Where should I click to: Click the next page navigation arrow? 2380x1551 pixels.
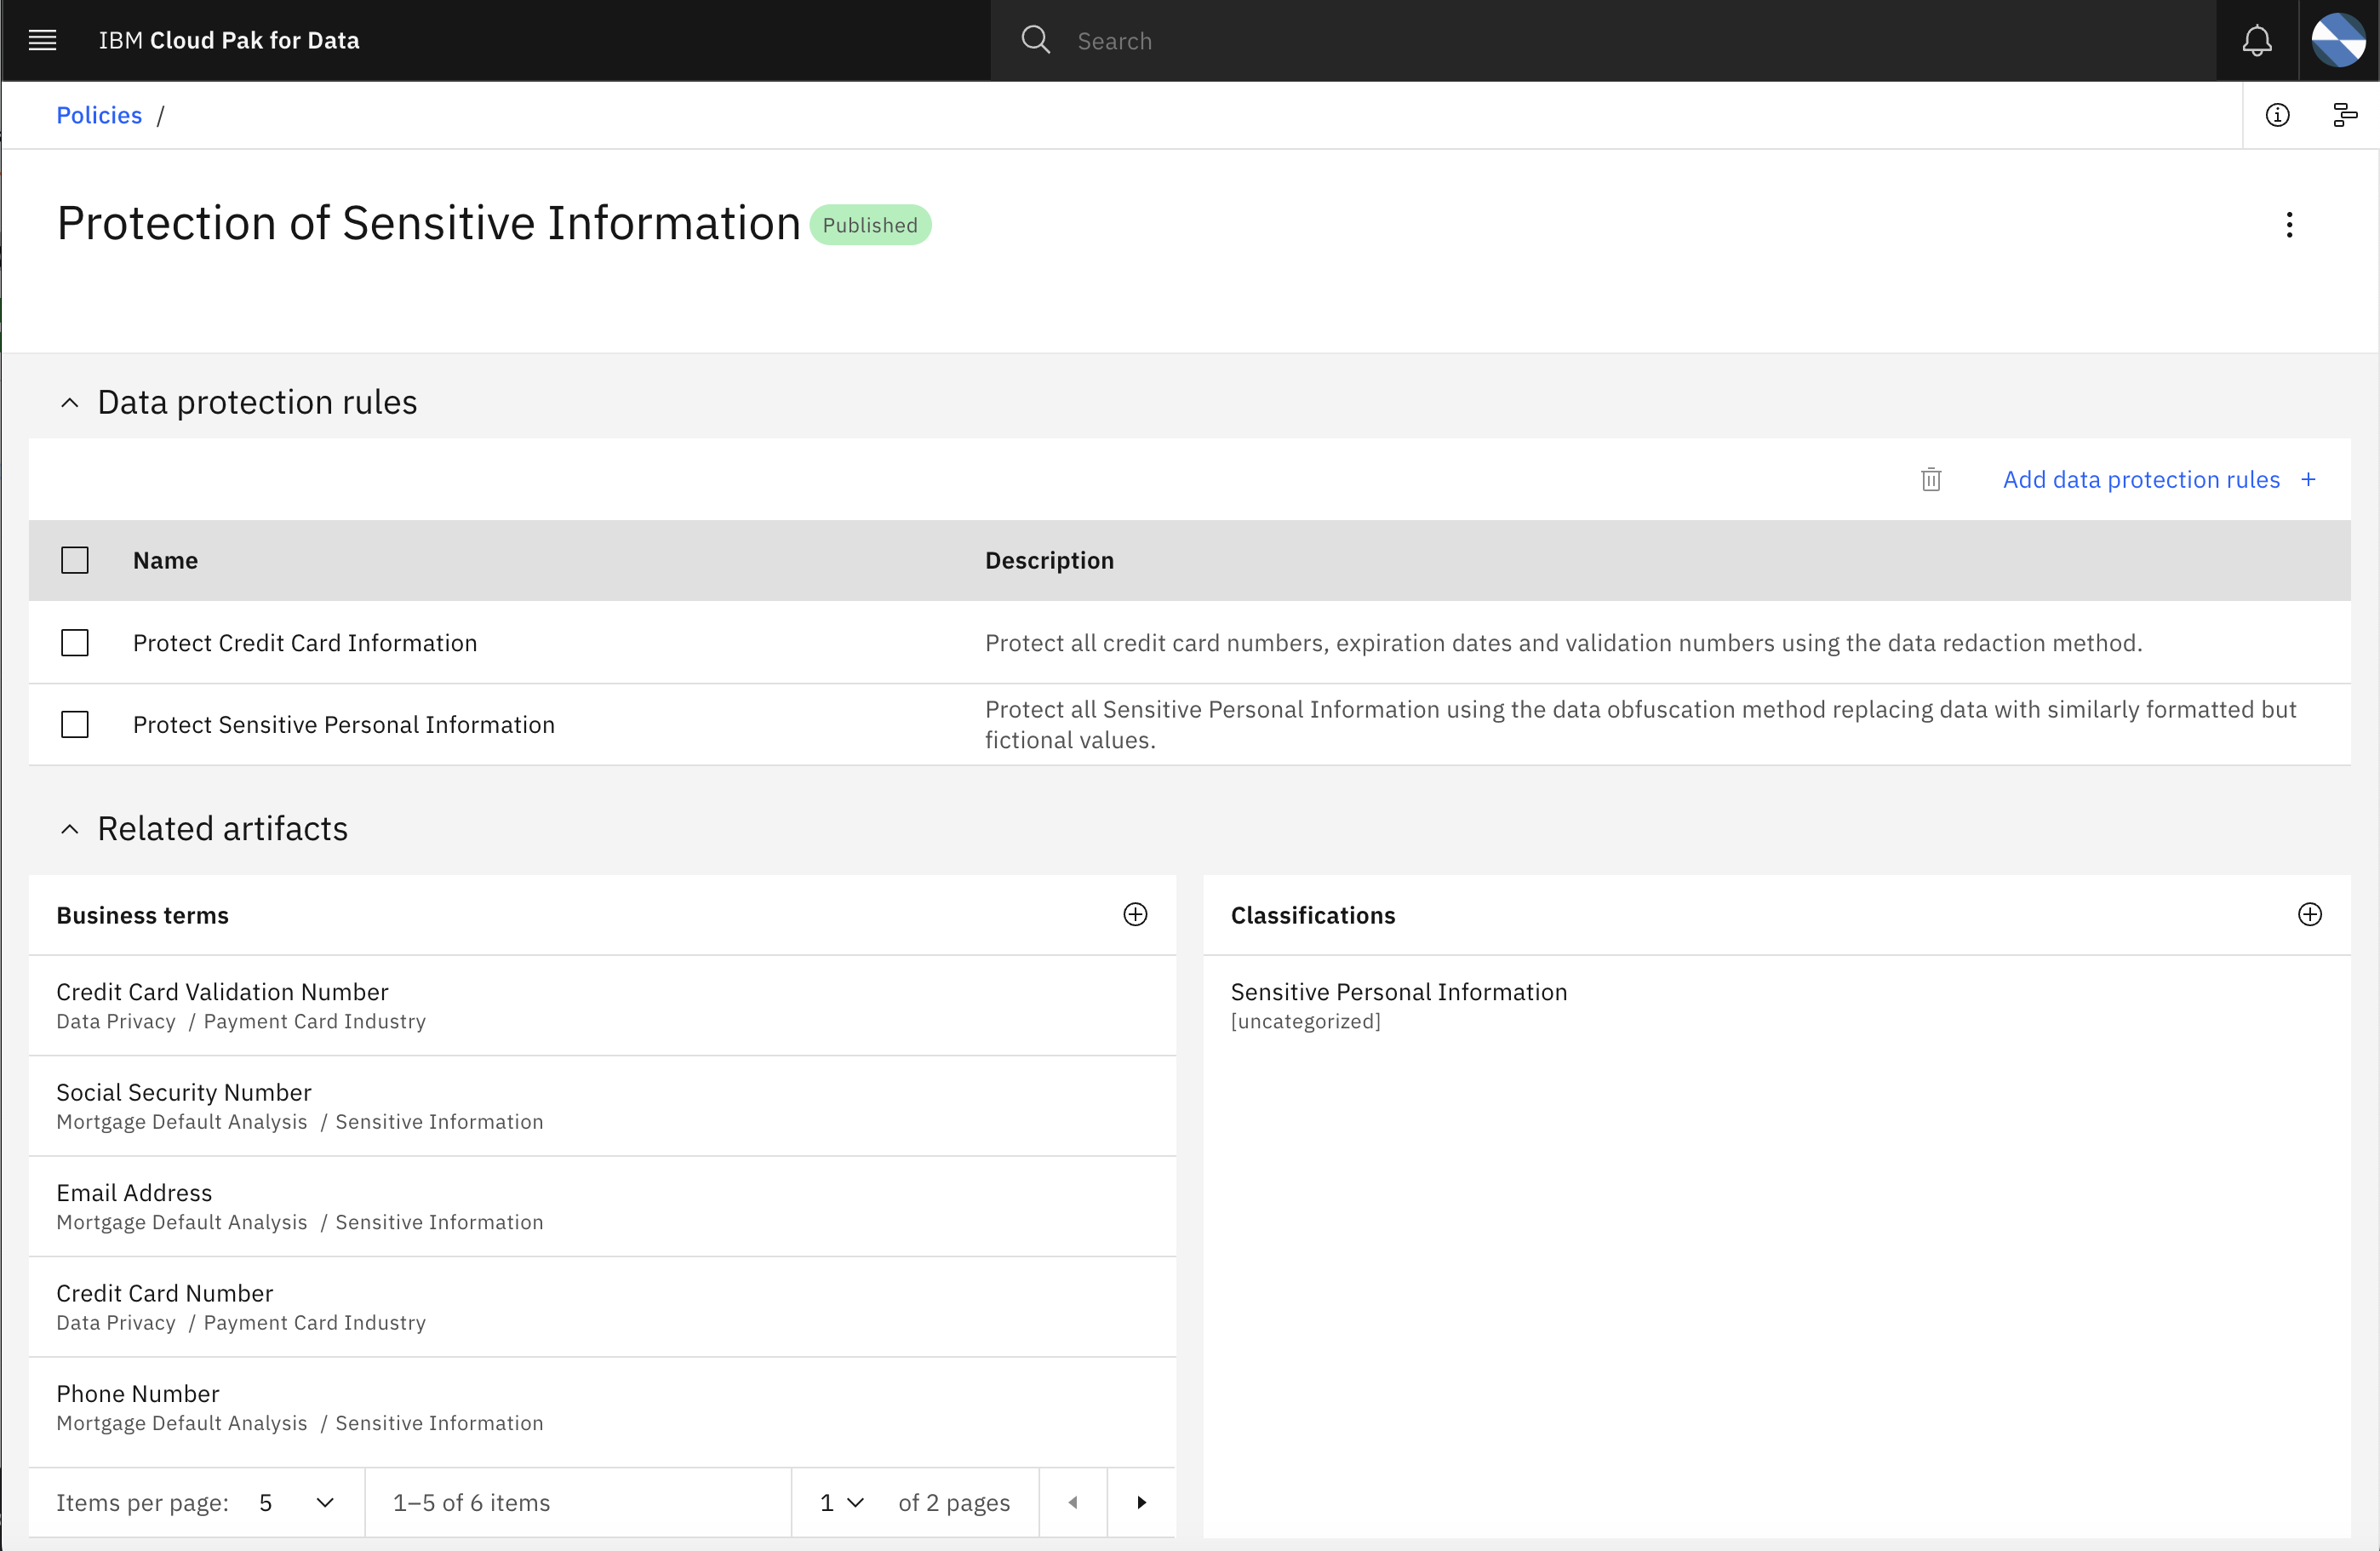[1141, 1502]
